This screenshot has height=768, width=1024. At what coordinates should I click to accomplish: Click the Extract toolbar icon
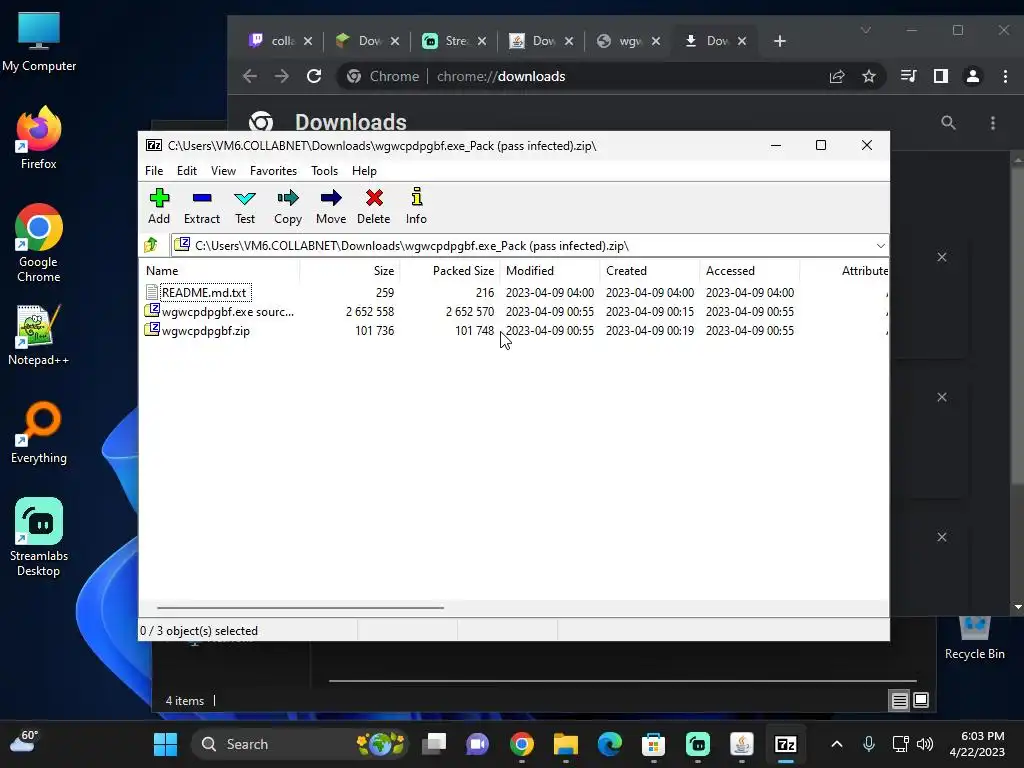click(202, 206)
